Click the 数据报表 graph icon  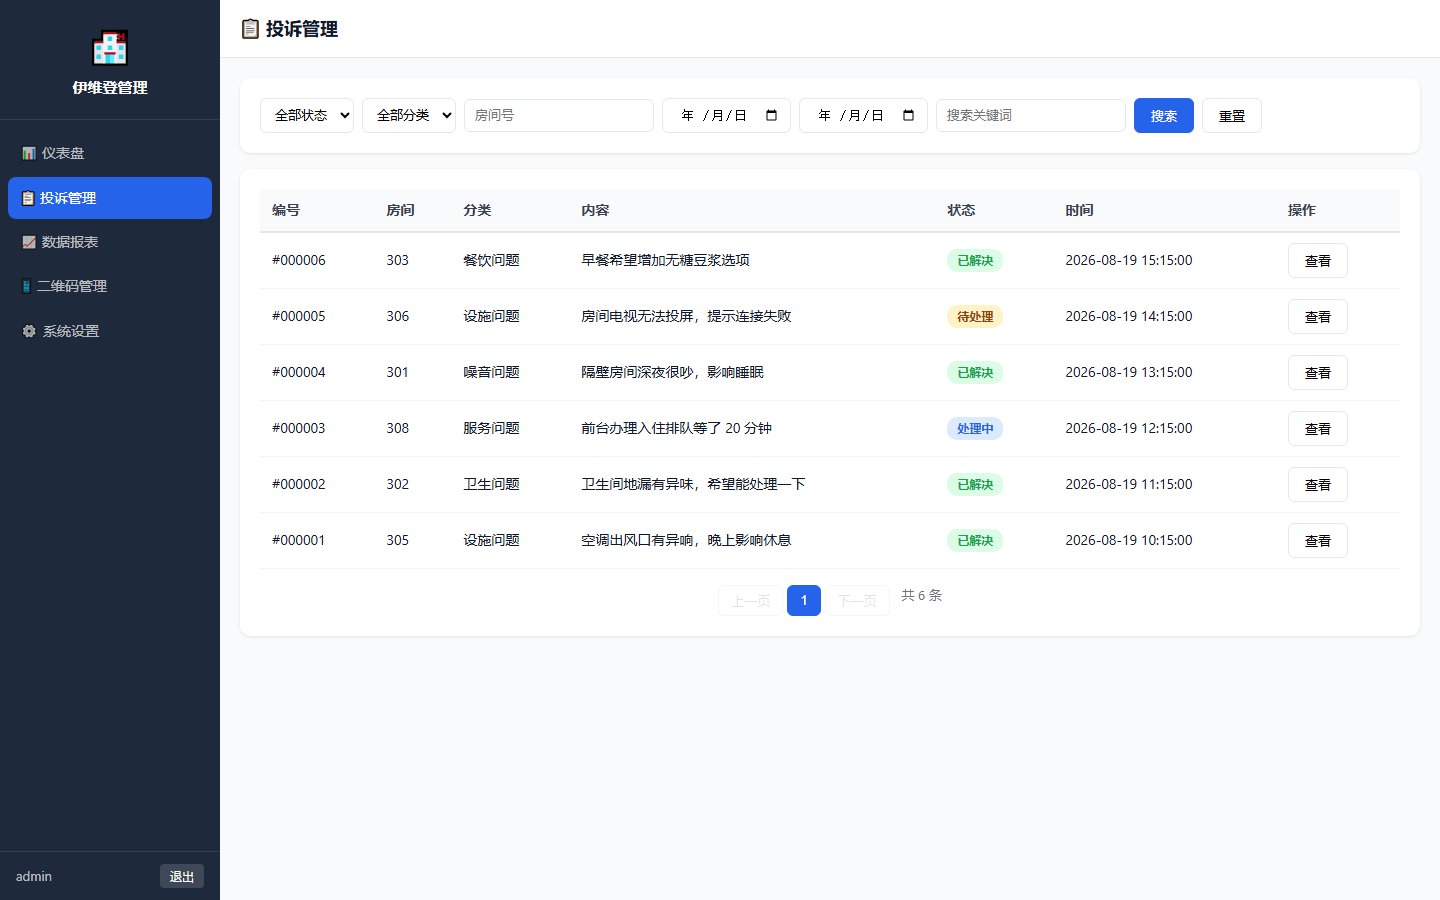[29, 242]
